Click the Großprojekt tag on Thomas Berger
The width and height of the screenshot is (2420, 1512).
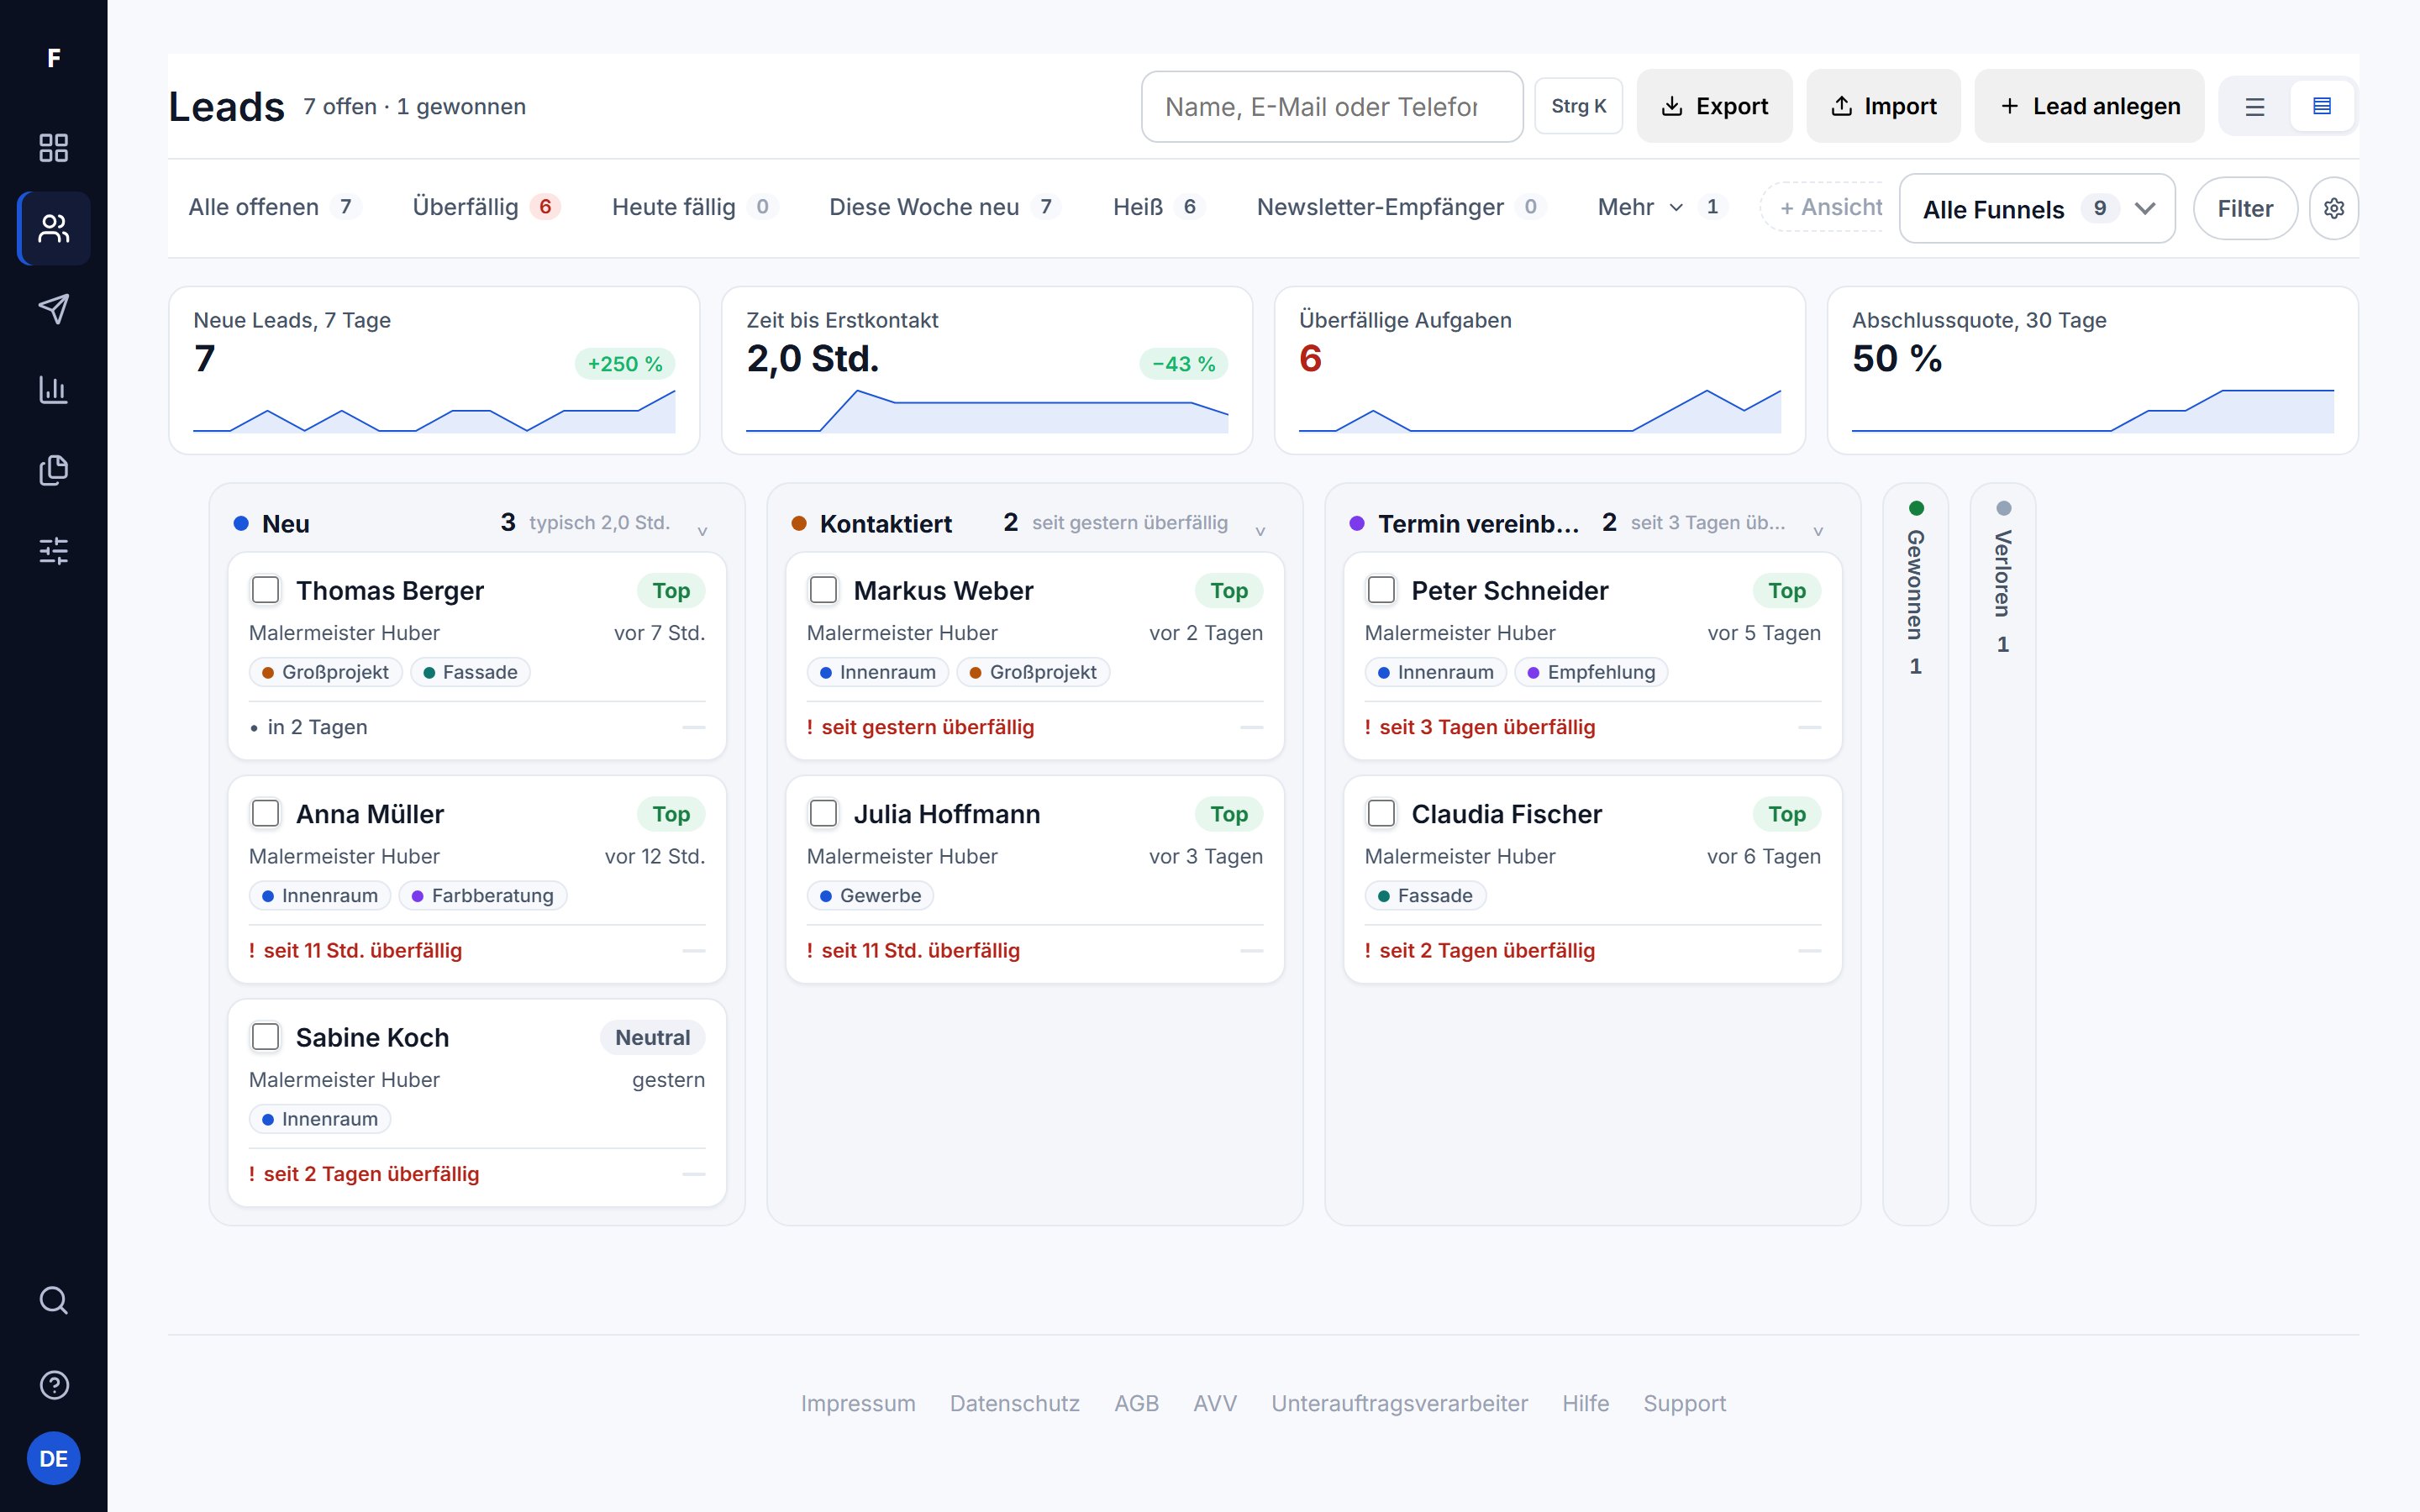point(325,672)
